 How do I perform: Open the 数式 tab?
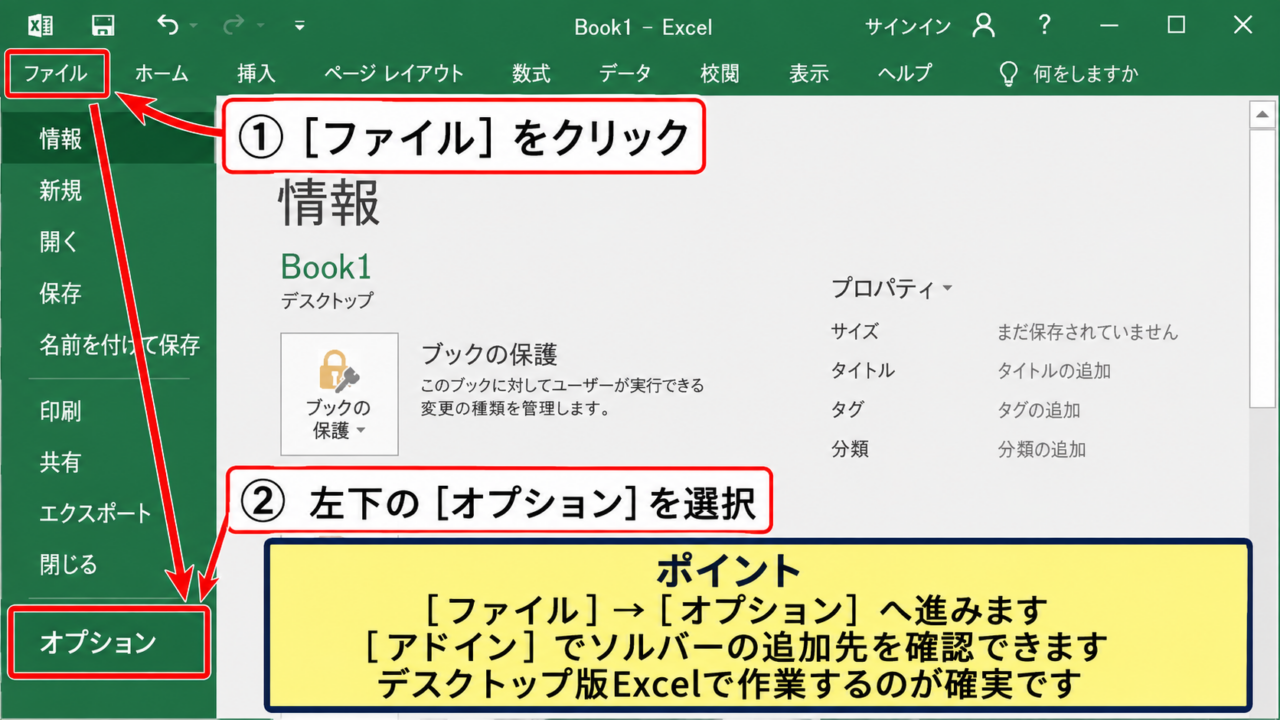531,73
